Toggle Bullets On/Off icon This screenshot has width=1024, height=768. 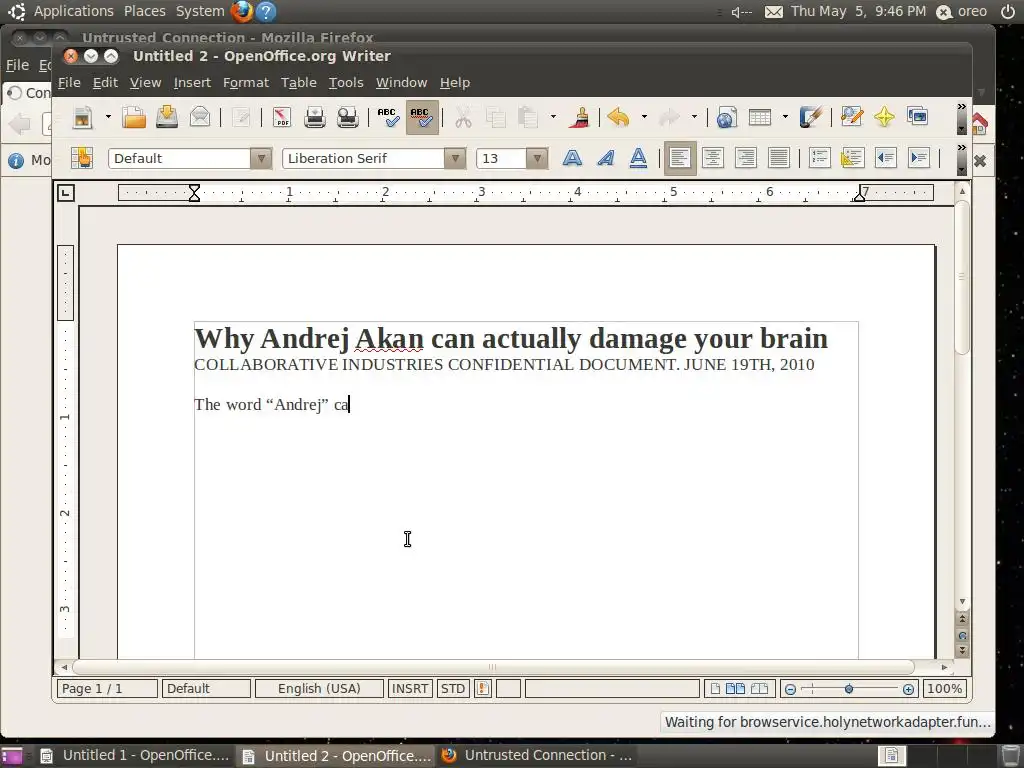pyautogui.click(x=852, y=158)
